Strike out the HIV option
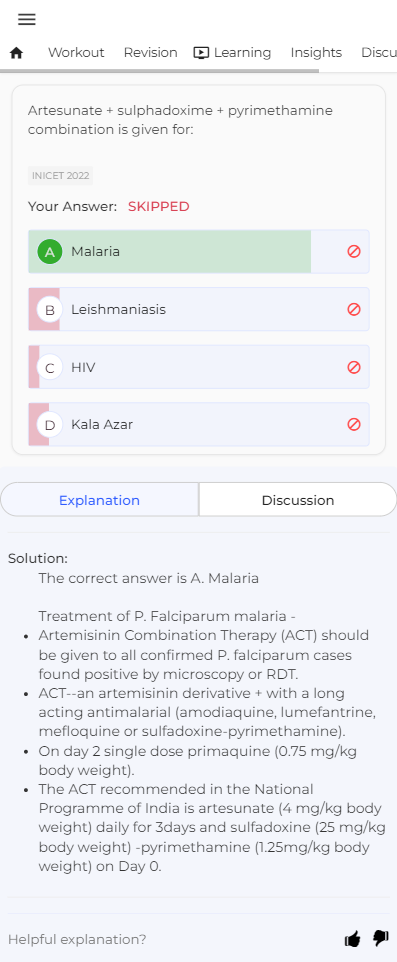397x962 pixels. tap(353, 367)
